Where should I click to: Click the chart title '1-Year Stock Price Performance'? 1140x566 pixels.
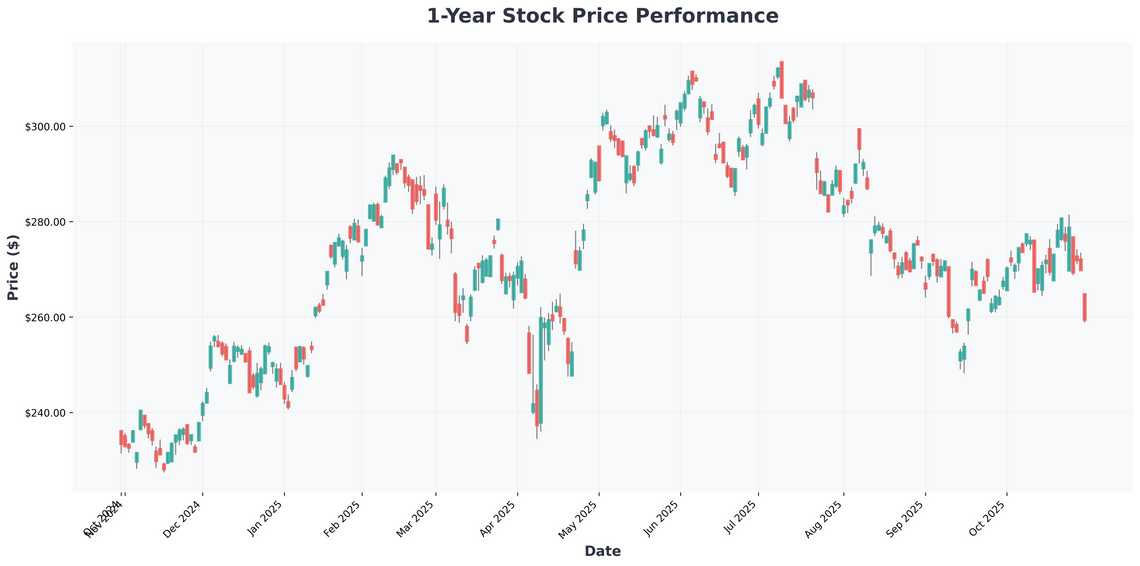click(602, 16)
